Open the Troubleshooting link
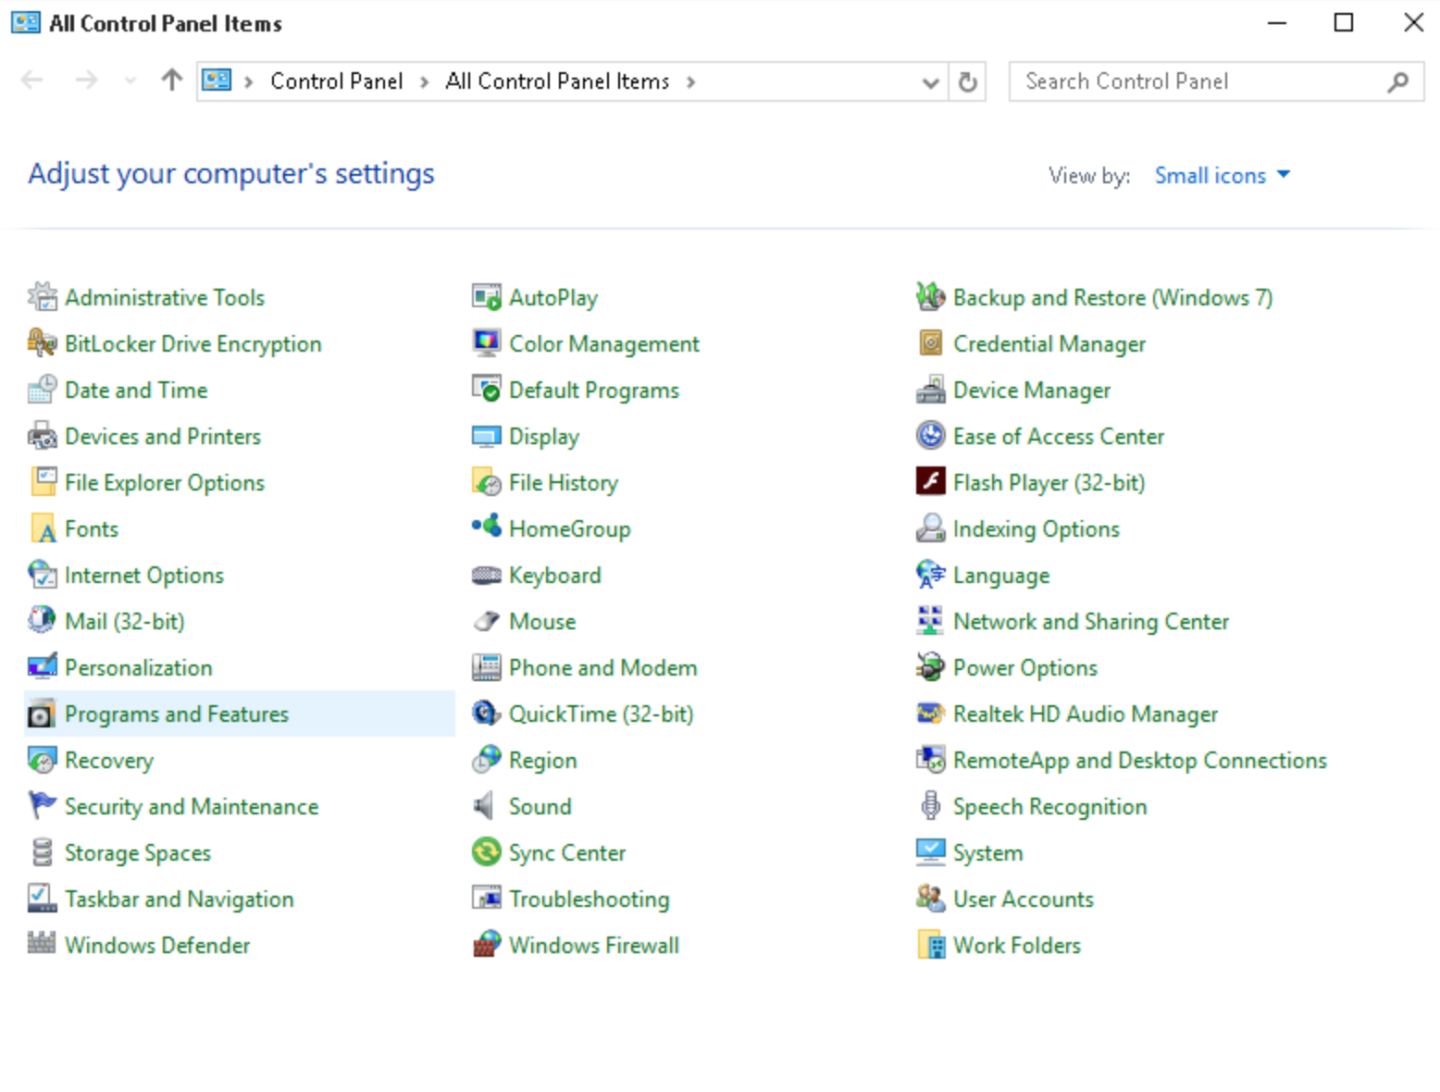Image resolution: width=1440 pixels, height=1092 pixels. coord(590,899)
